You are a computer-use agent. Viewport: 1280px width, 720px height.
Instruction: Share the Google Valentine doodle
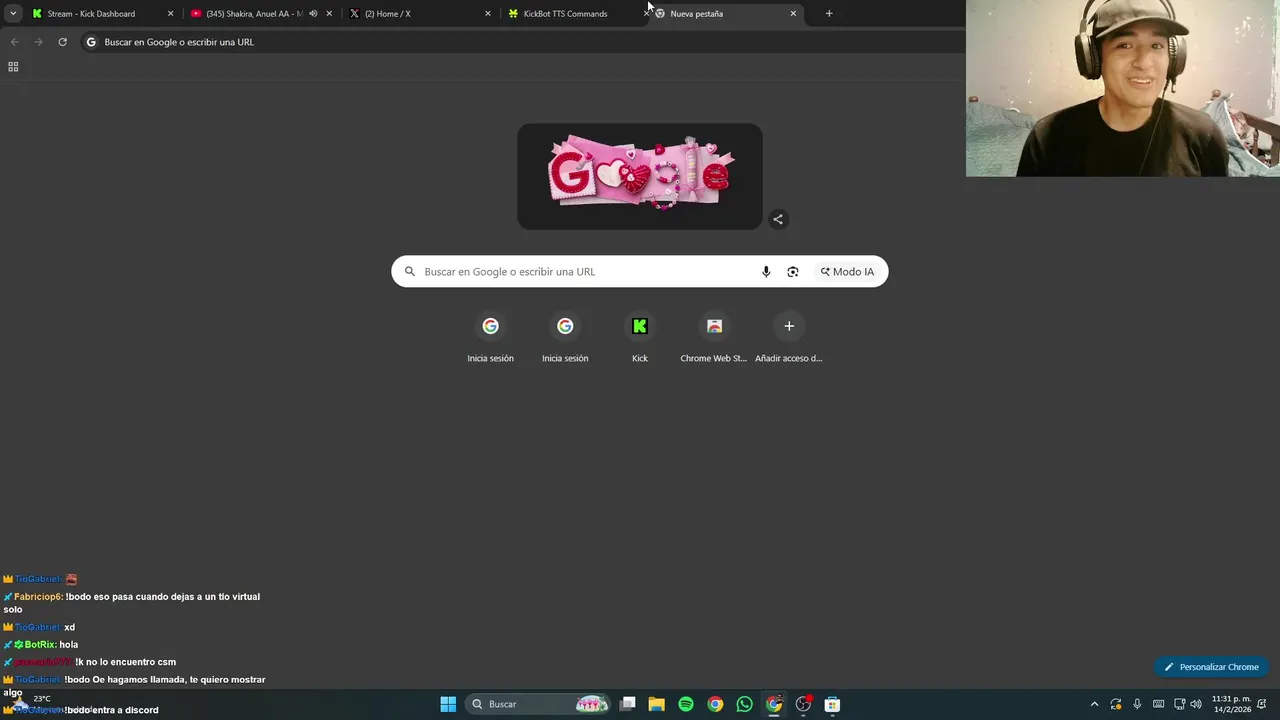(778, 219)
